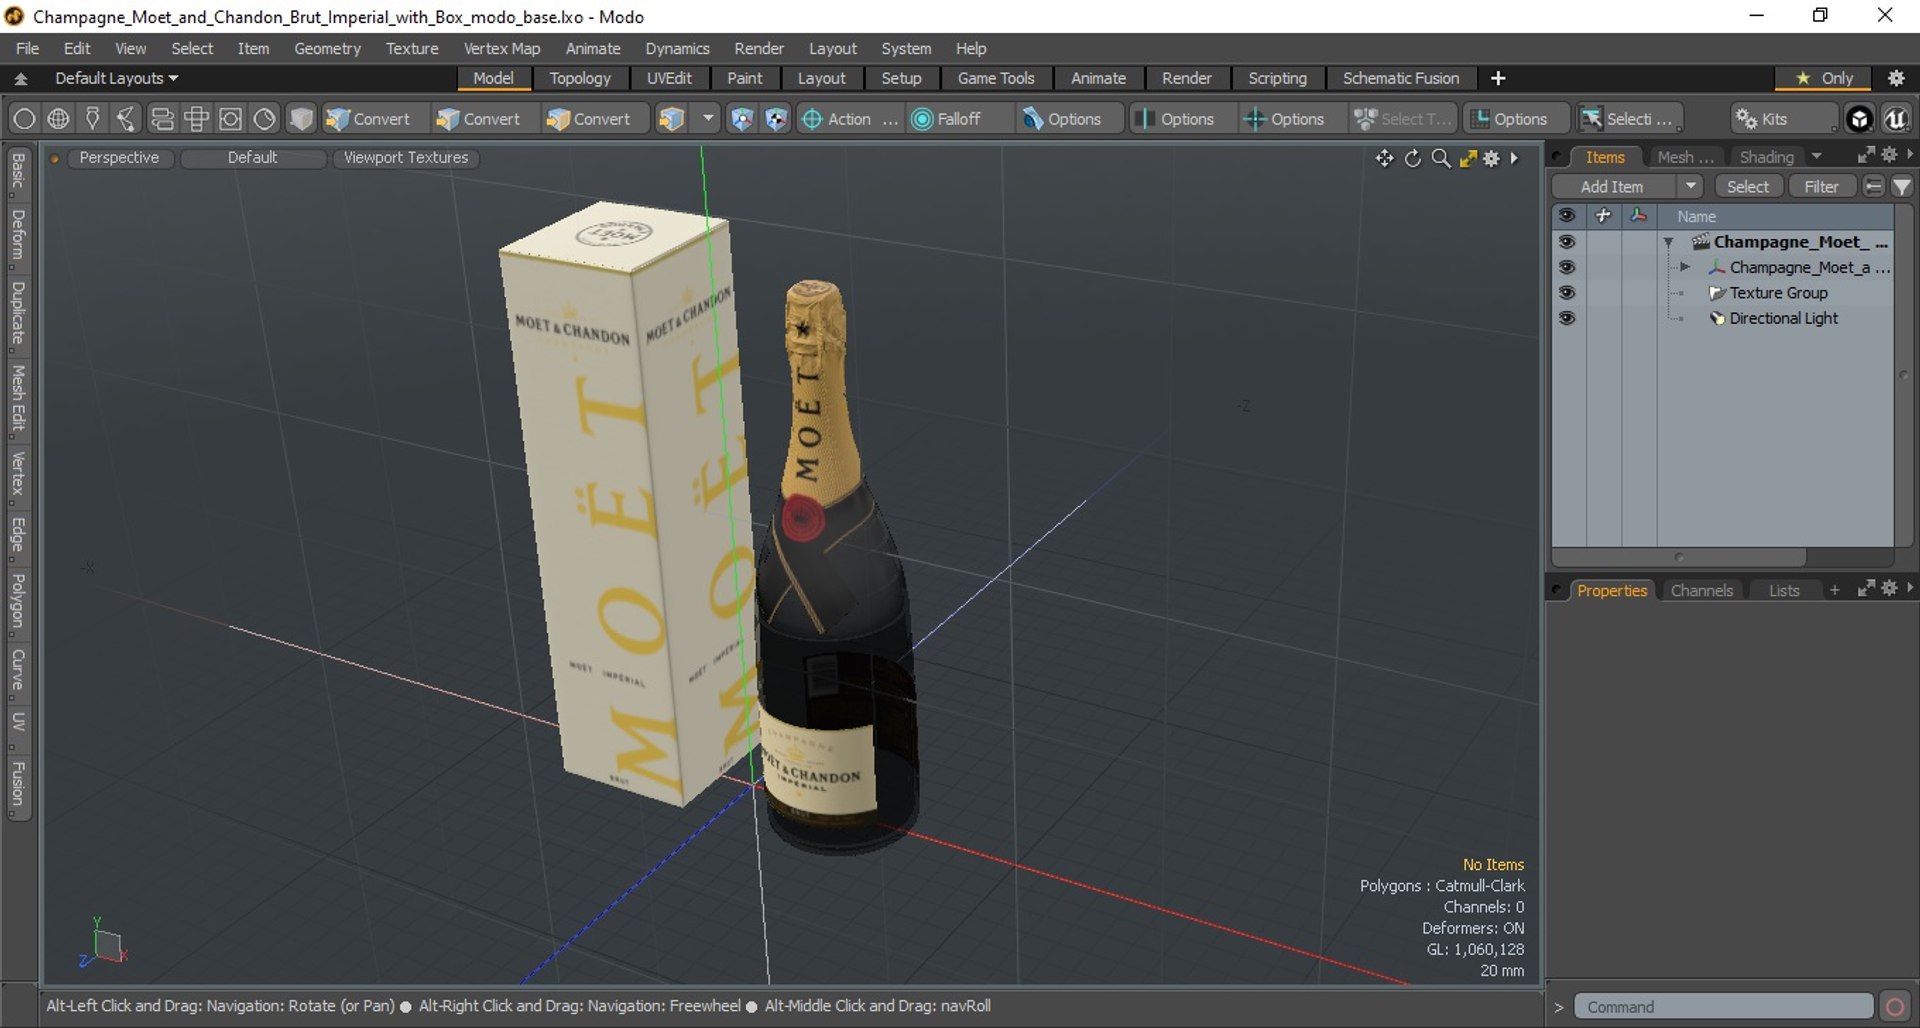
Task: Click the circular clock-like toolbar icon
Action: (264, 119)
